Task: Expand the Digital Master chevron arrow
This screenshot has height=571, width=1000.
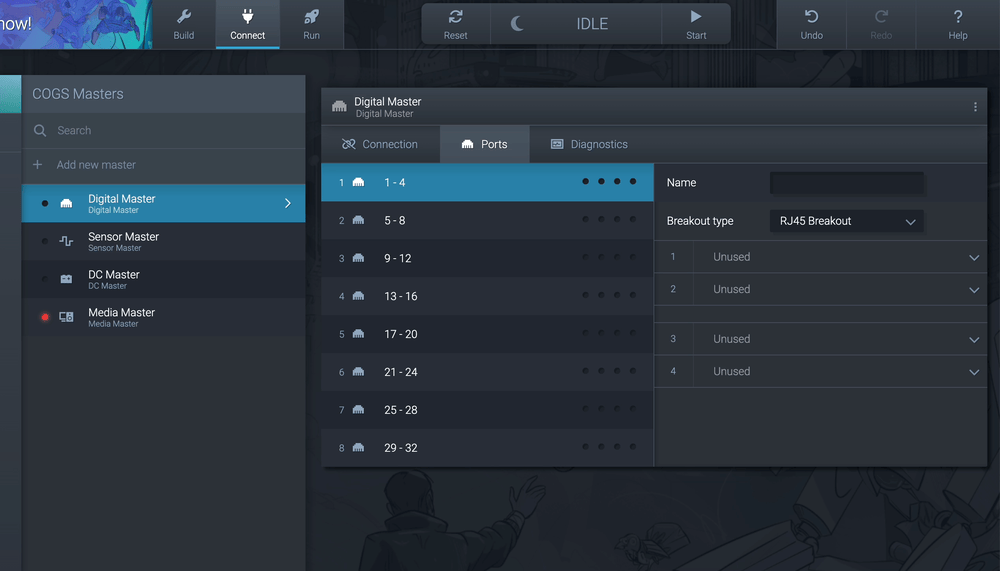Action: 288,204
